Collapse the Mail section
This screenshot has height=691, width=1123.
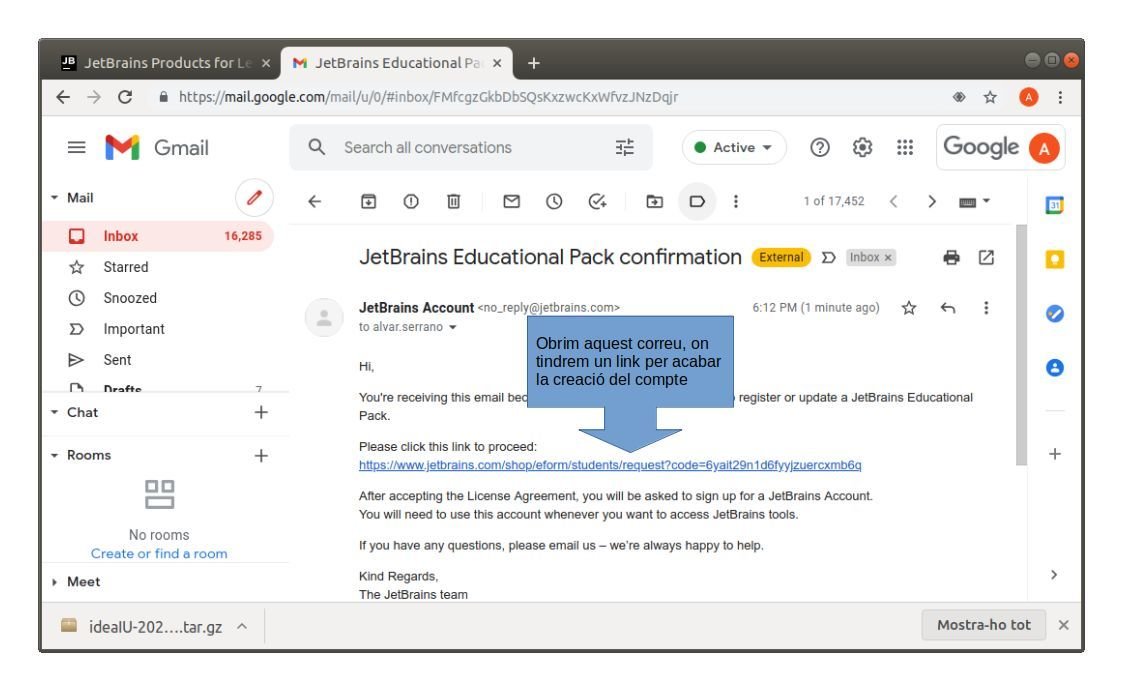tap(54, 198)
